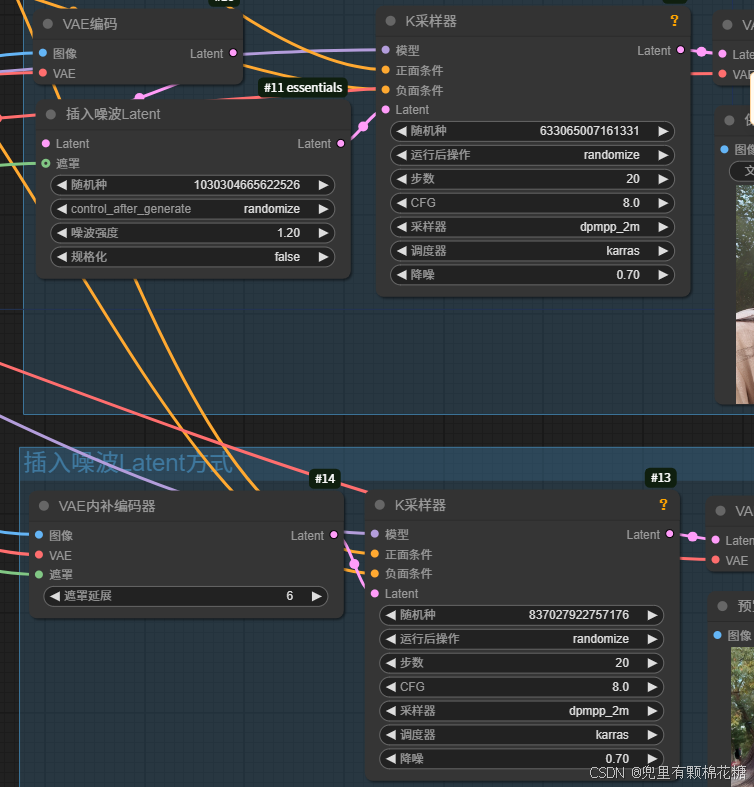Select the 插入噪波Latent方式 group title
The height and width of the screenshot is (787, 754).
[x=129, y=462]
